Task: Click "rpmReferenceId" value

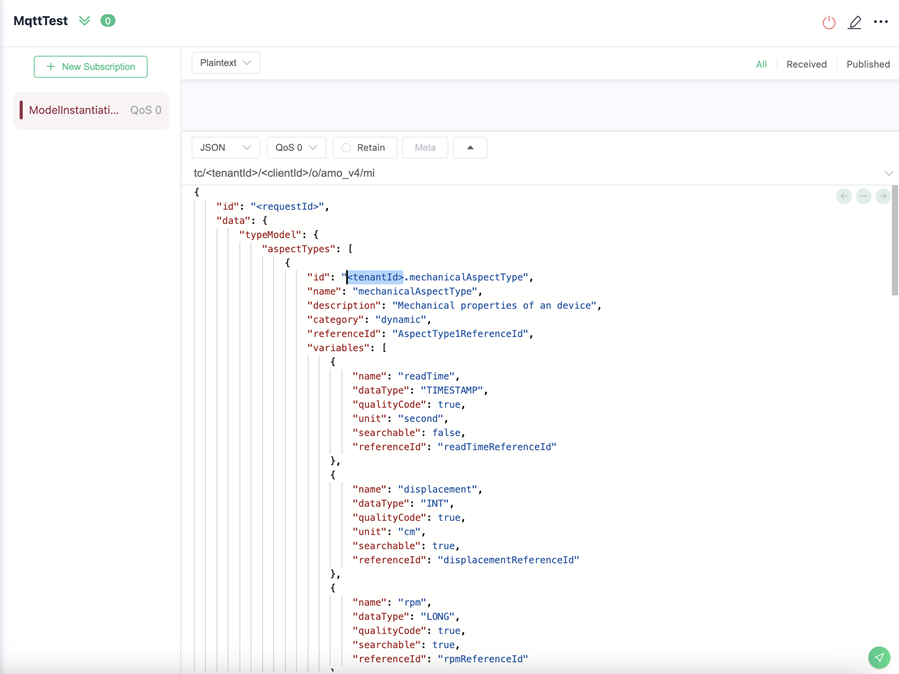Action: (483, 659)
